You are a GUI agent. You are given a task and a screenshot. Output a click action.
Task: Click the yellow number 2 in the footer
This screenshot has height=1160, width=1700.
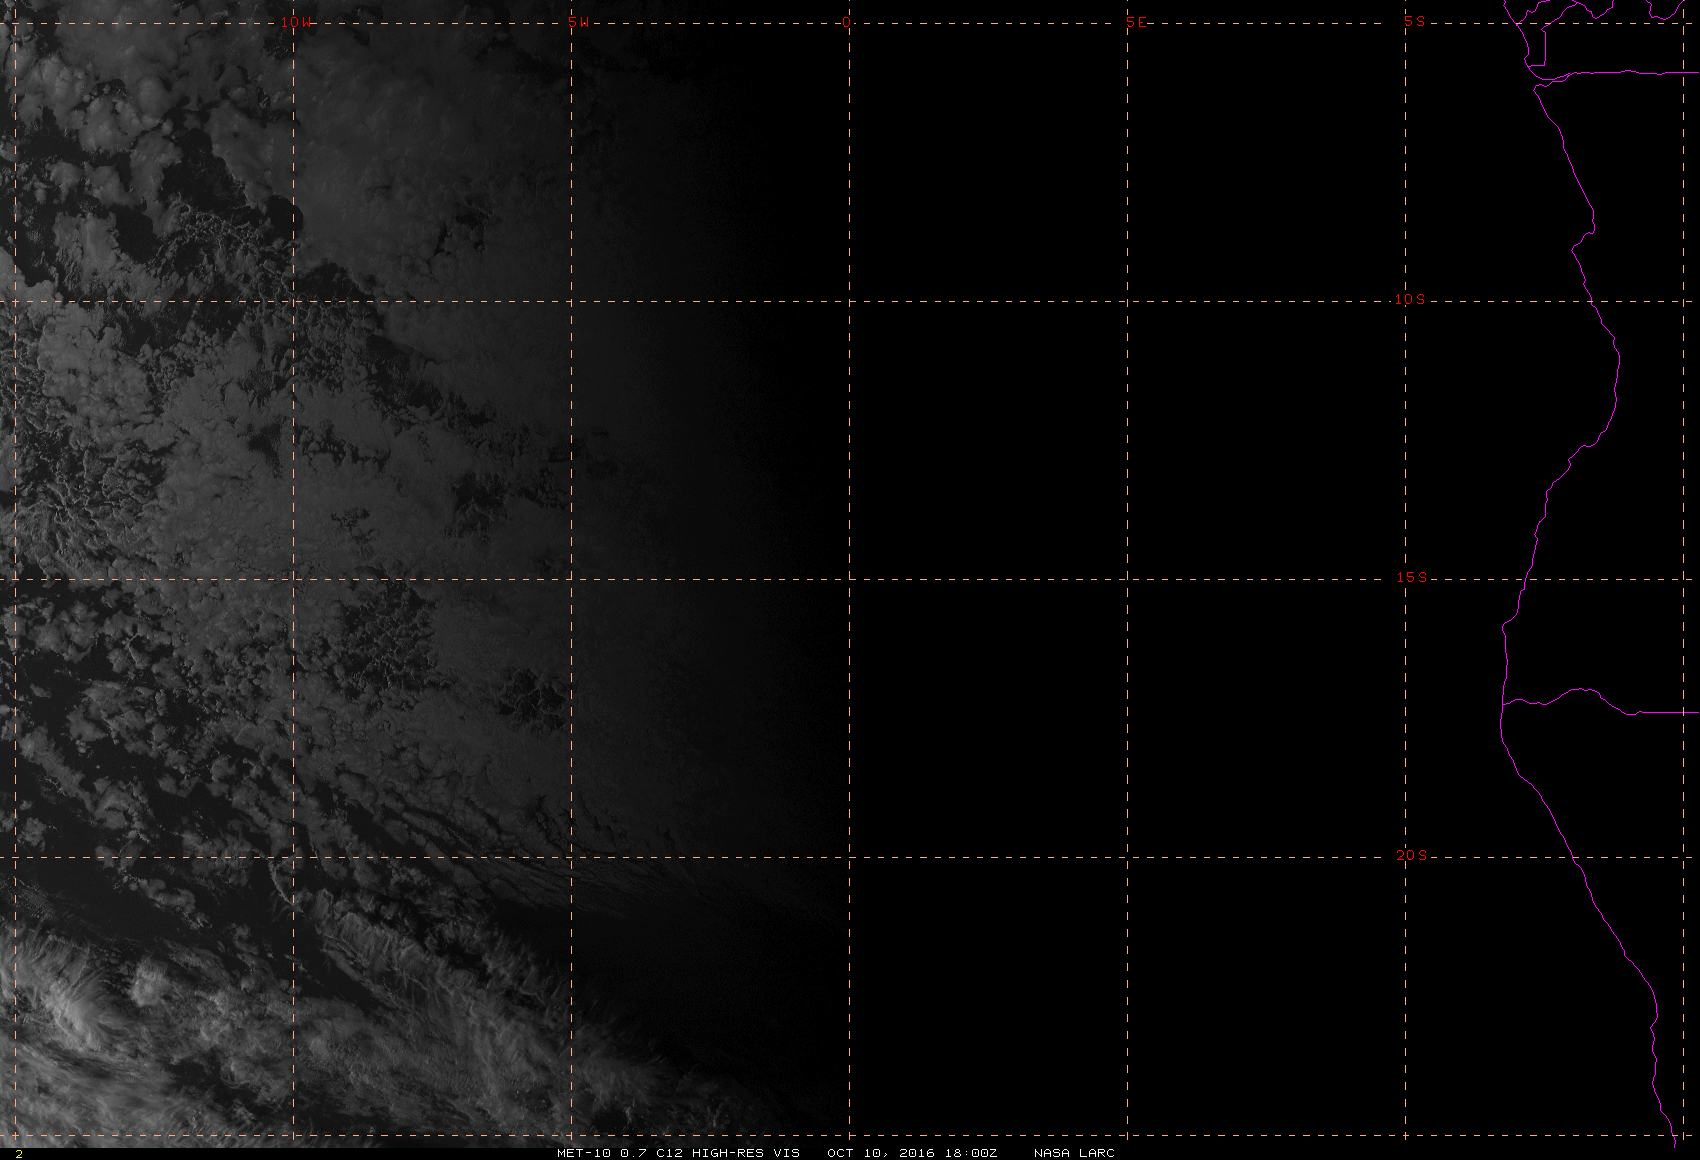coord(18,1154)
